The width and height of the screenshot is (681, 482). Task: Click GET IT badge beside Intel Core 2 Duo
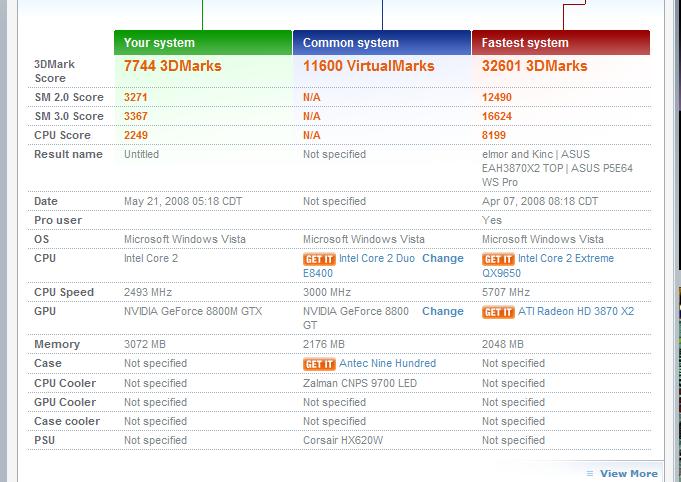[319, 259]
